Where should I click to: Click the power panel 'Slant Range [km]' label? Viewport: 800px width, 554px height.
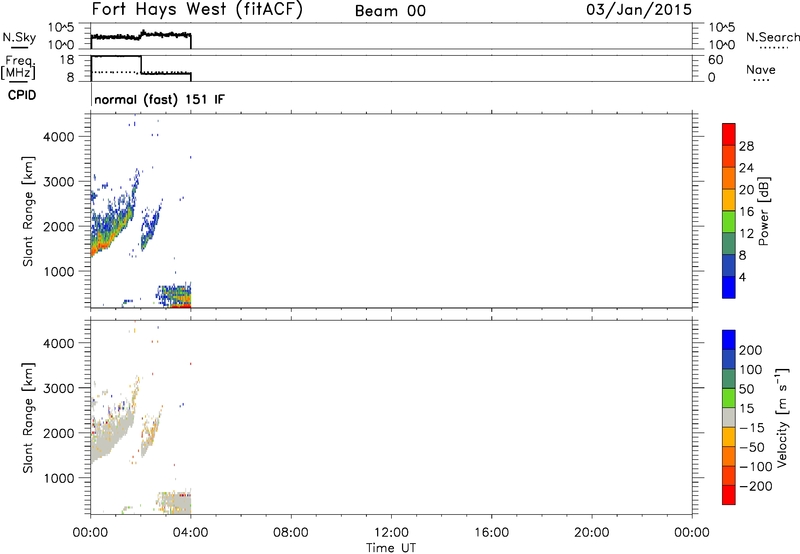click(x=29, y=211)
